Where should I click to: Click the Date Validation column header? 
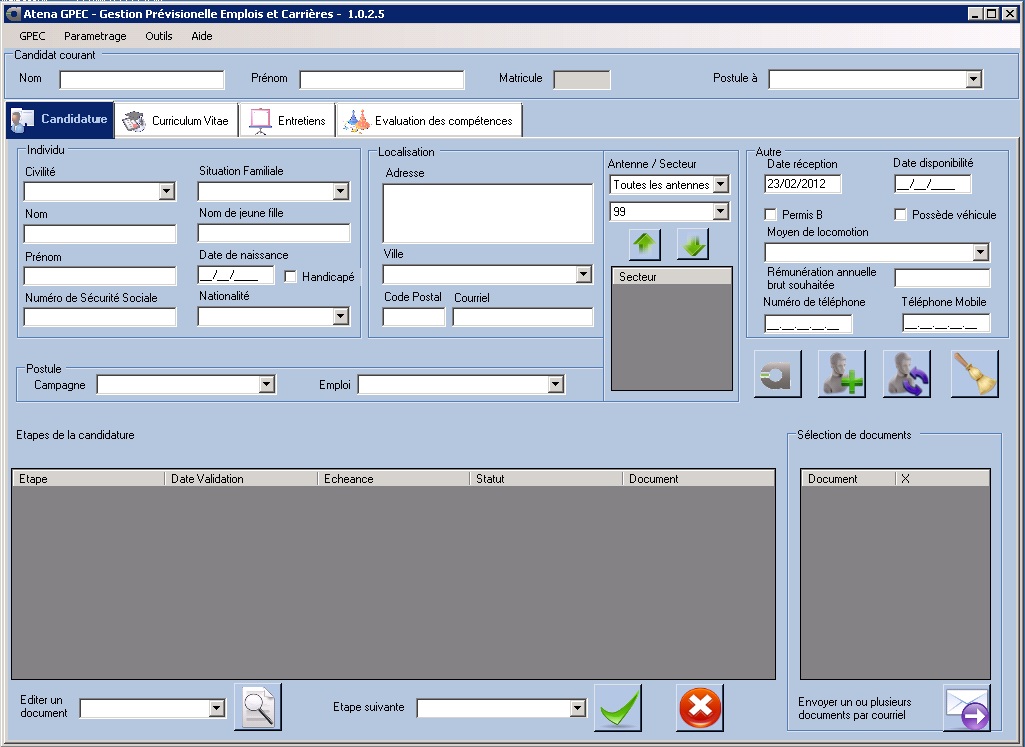(x=241, y=478)
